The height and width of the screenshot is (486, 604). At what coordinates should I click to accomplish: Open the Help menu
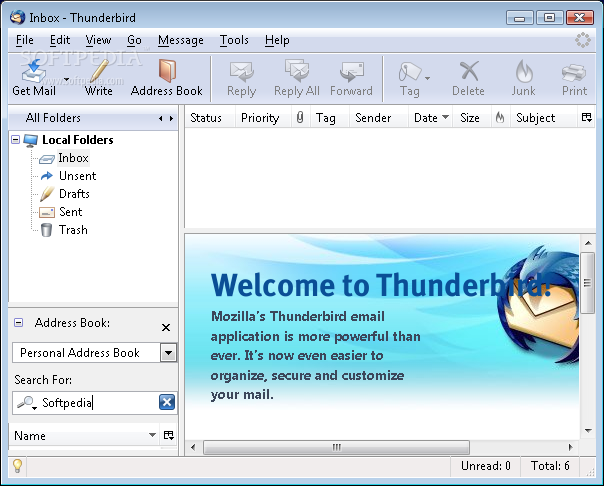click(x=277, y=40)
